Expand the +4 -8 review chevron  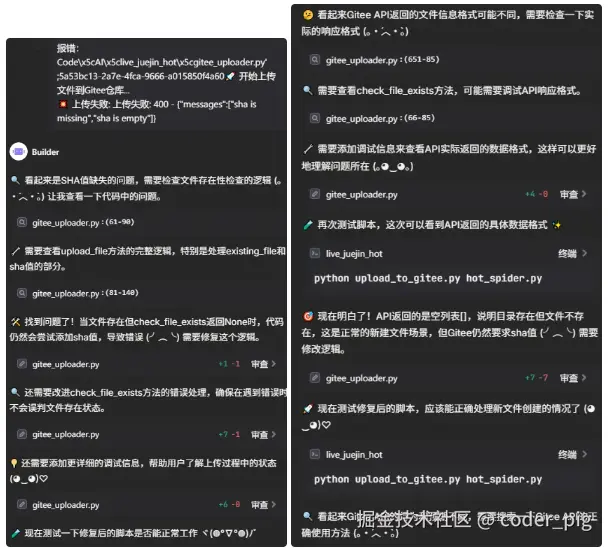click(x=584, y=194)
